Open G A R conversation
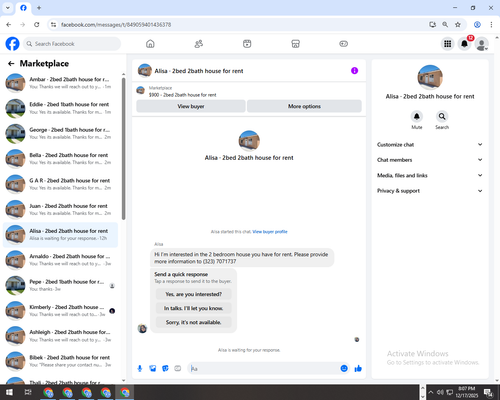500x400 pixels. (60, 184)
